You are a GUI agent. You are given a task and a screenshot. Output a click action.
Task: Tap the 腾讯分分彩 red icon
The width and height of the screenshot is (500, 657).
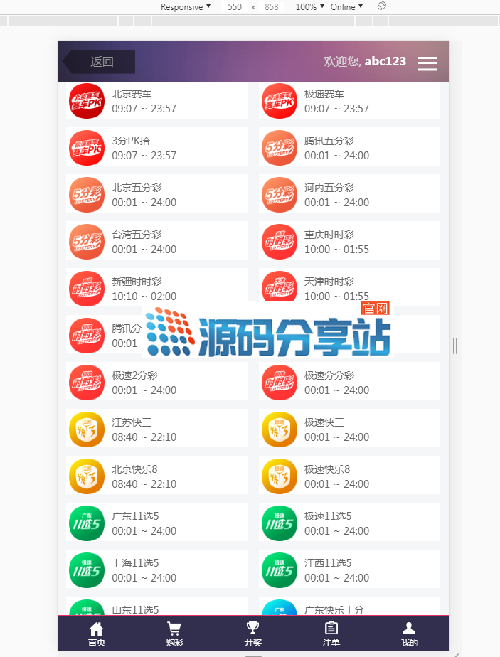[x=87, y=336]
